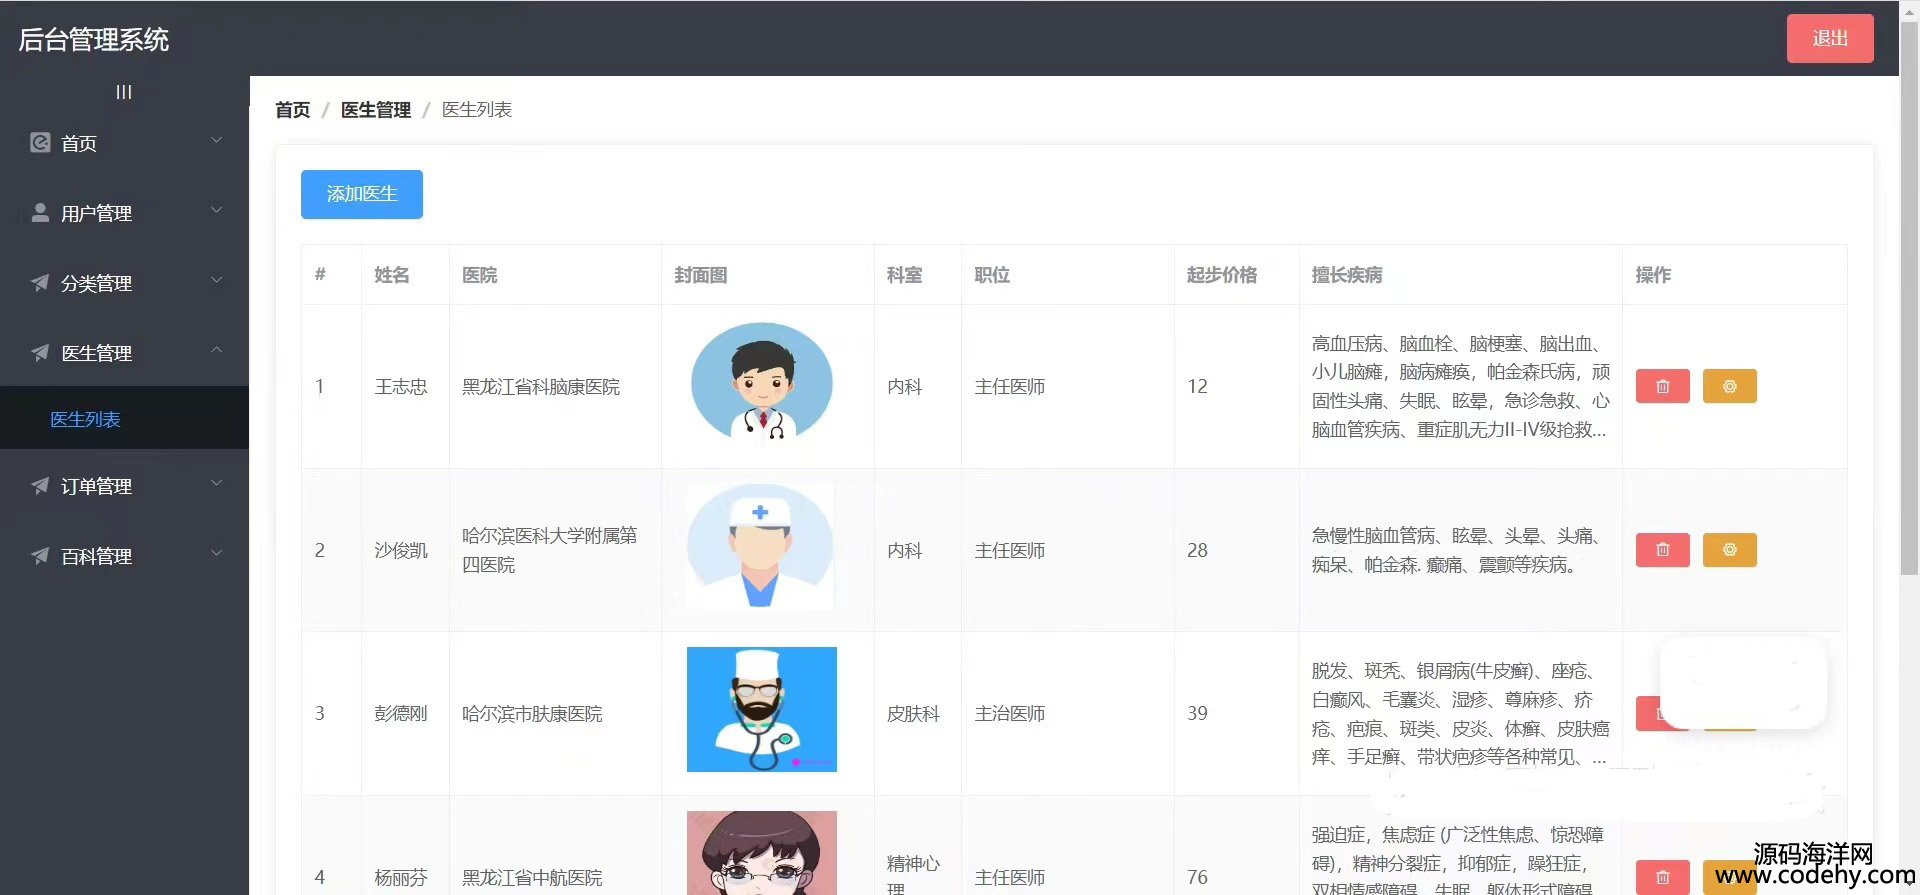Click the 首页 home icon in the sidebar
Viewport: 1920px width, 895px height.
click(40, 143)
